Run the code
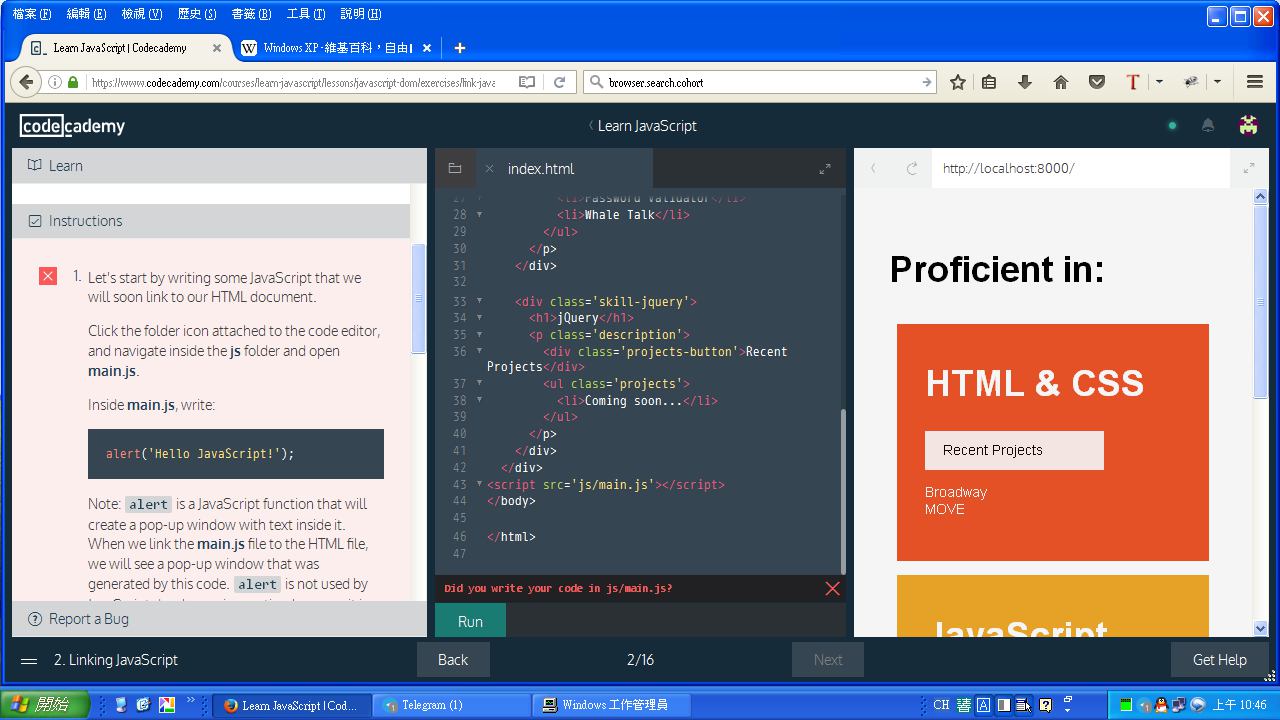Screen dimensions: 1280x720 (x=470, y=621)
